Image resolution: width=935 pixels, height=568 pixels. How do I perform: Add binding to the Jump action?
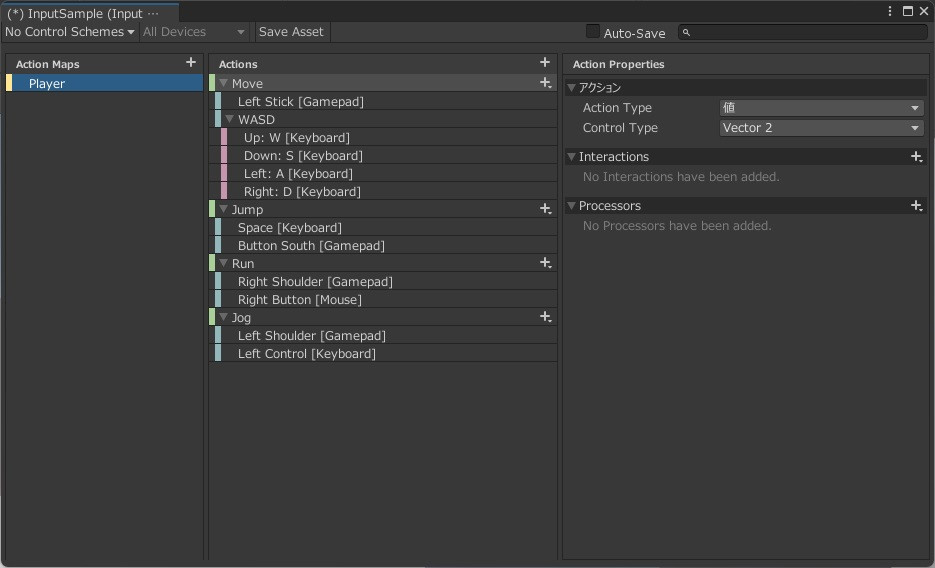(x=545, y=209)
